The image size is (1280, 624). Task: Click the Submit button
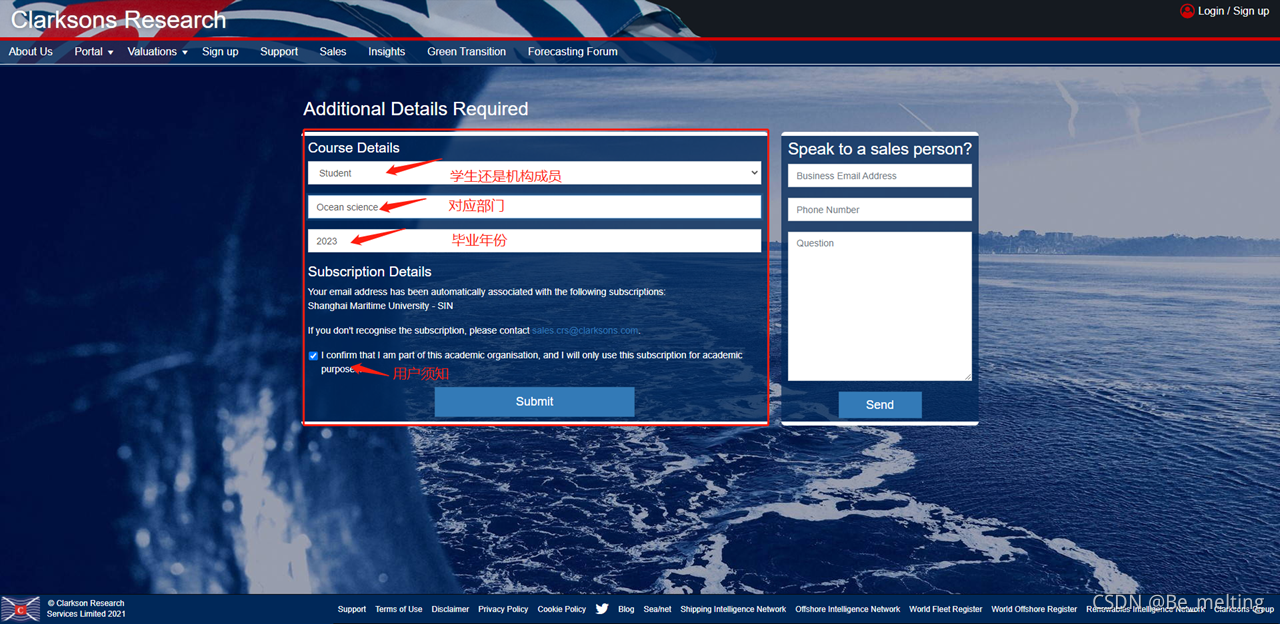(534, 401)
